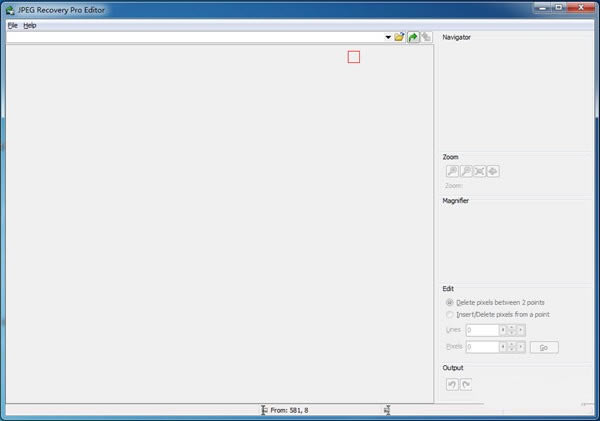Click the open folder icon in toolbar
Viewport: 600px width, 421px height.
(x=400, y=37)
